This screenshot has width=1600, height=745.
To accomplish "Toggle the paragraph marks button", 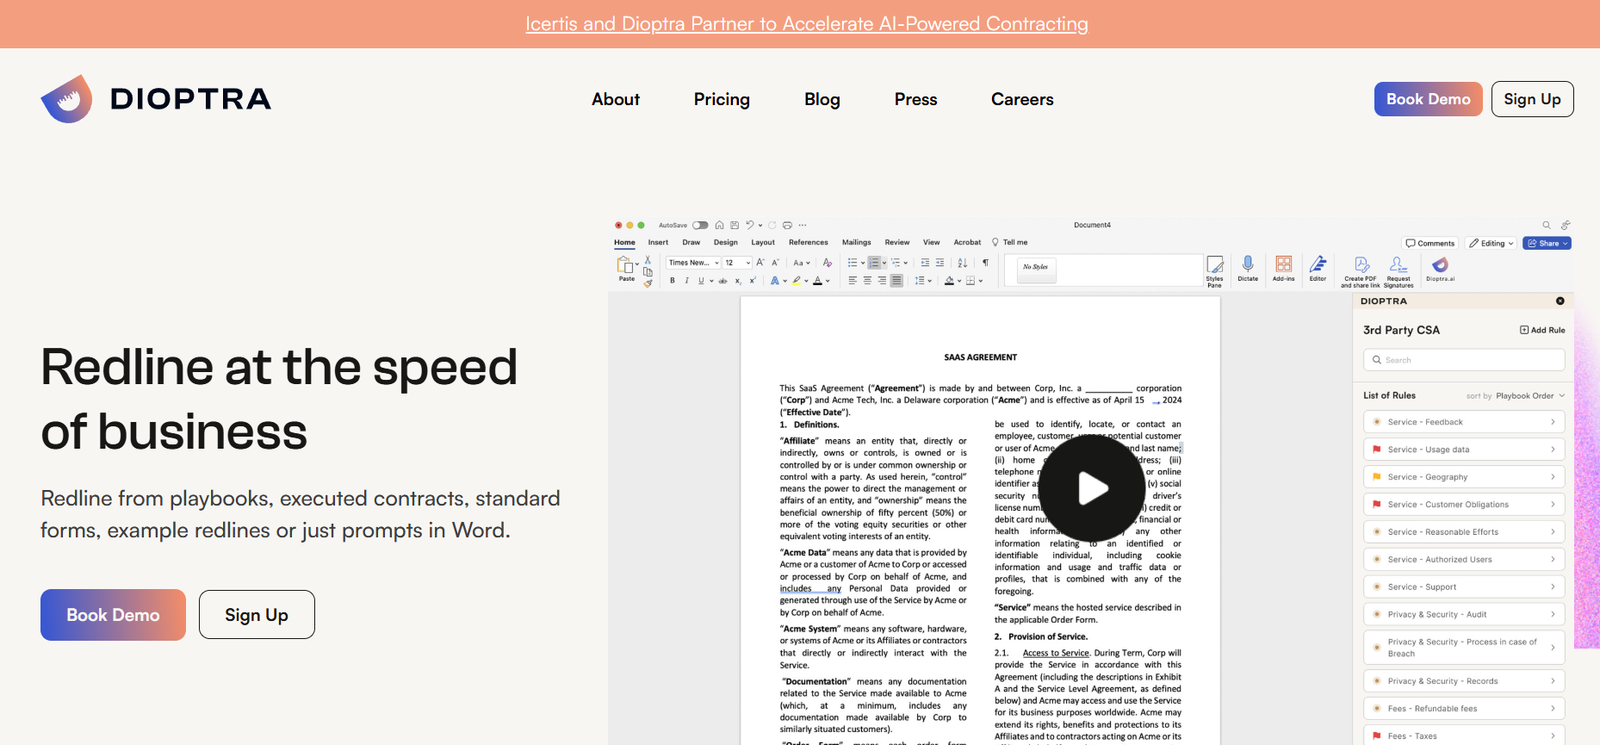I will tap(985, 263).
